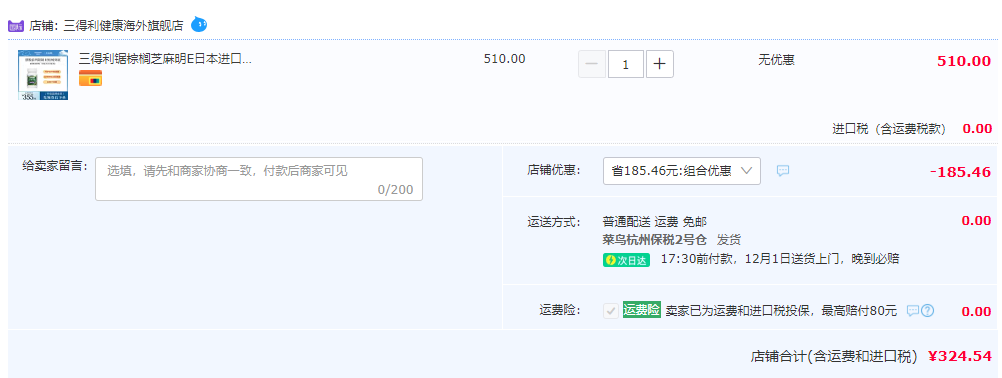
Task: Click the comment icon next to insurance text
Action: click(913, 311)
